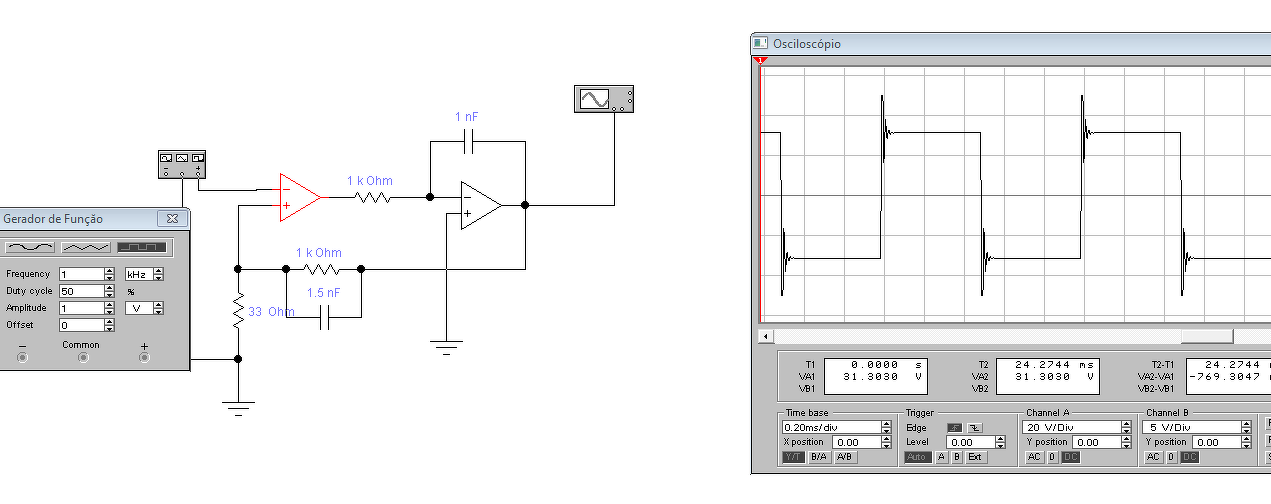Select the sine wave waveform button

coord(30,246)
